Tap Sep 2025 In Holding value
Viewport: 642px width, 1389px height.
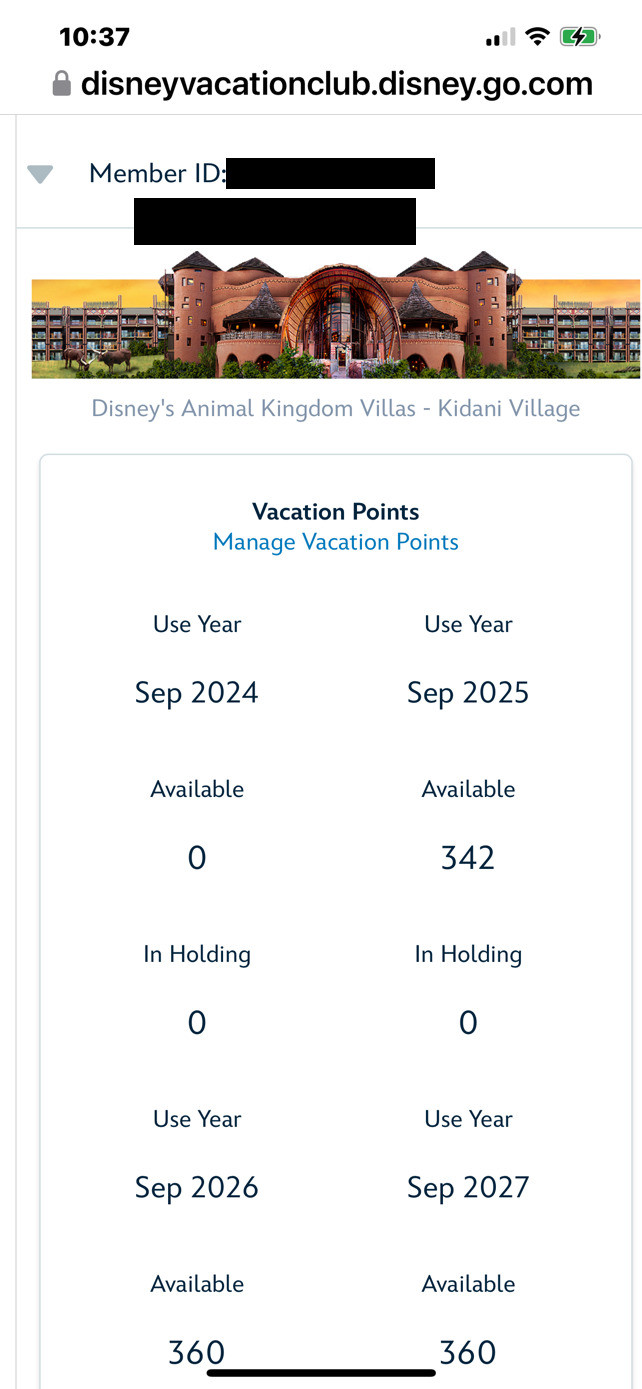pyautogui.click(x=468, y=1023)
